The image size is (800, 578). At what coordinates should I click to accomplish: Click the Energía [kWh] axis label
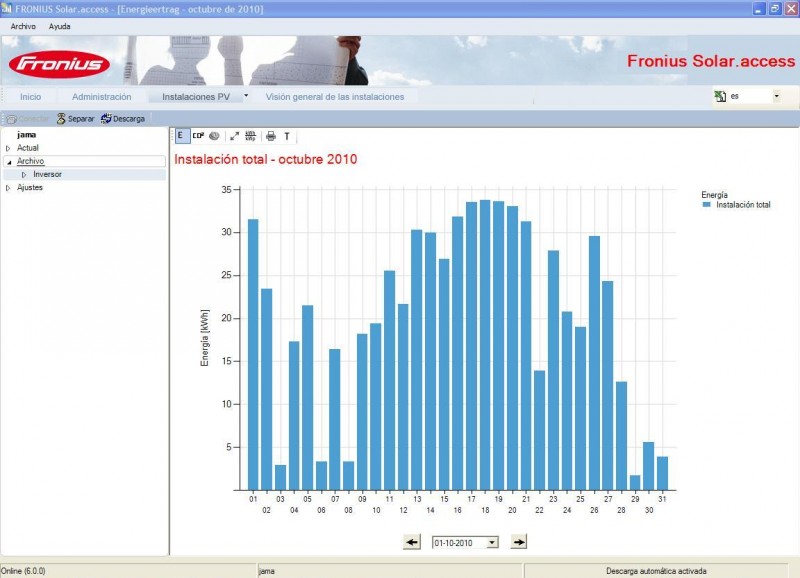coord(205,338)
